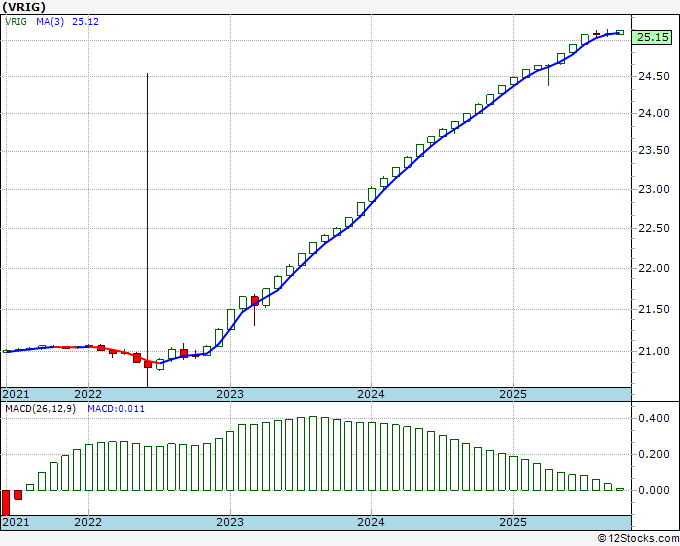Click the first red MACD histogram bar
This screenshot has height=546, width=680.
click(6, 502)
